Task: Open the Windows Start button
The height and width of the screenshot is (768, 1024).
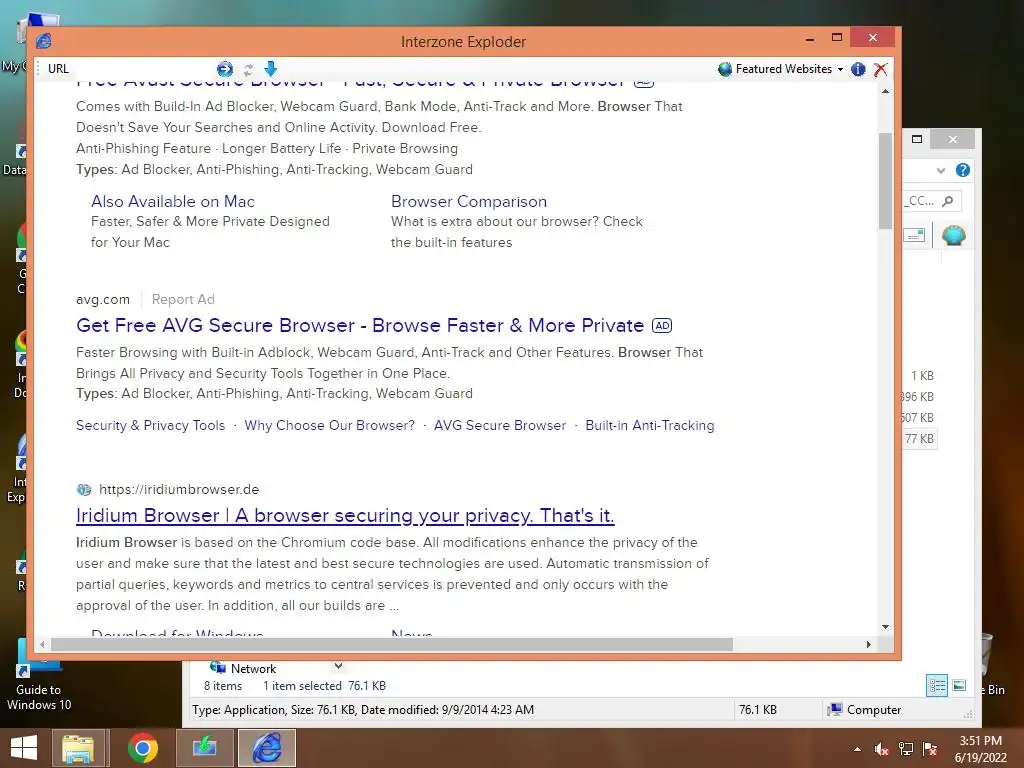Action: coord(24,748)
